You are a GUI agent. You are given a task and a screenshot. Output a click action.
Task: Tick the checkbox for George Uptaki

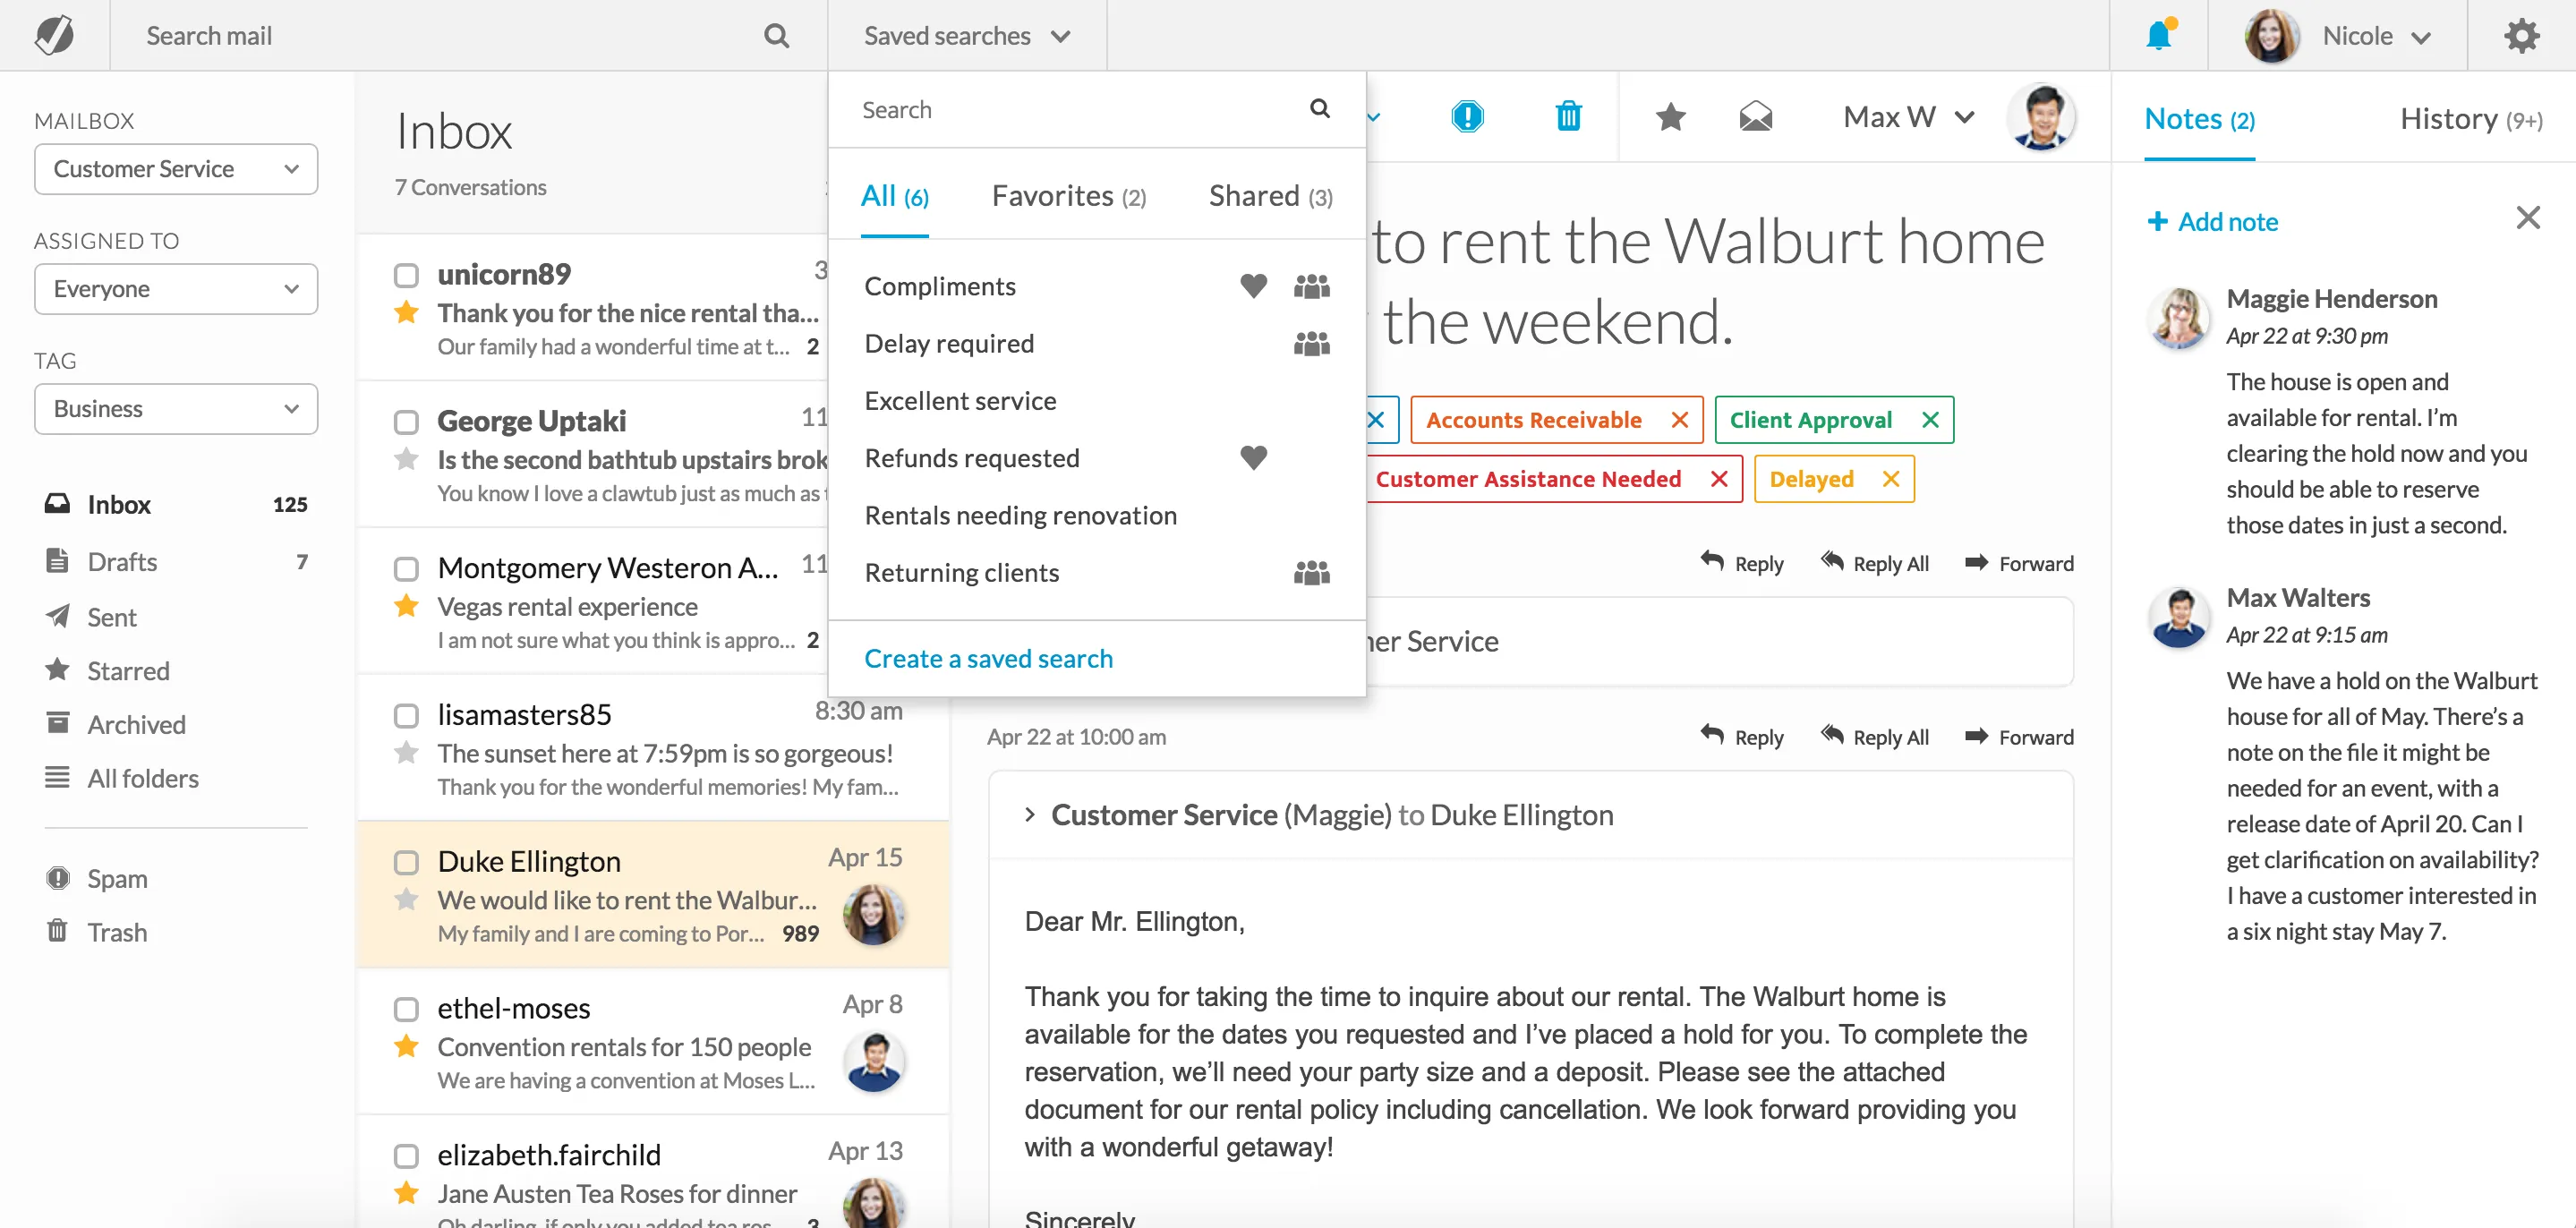(406, 421)
